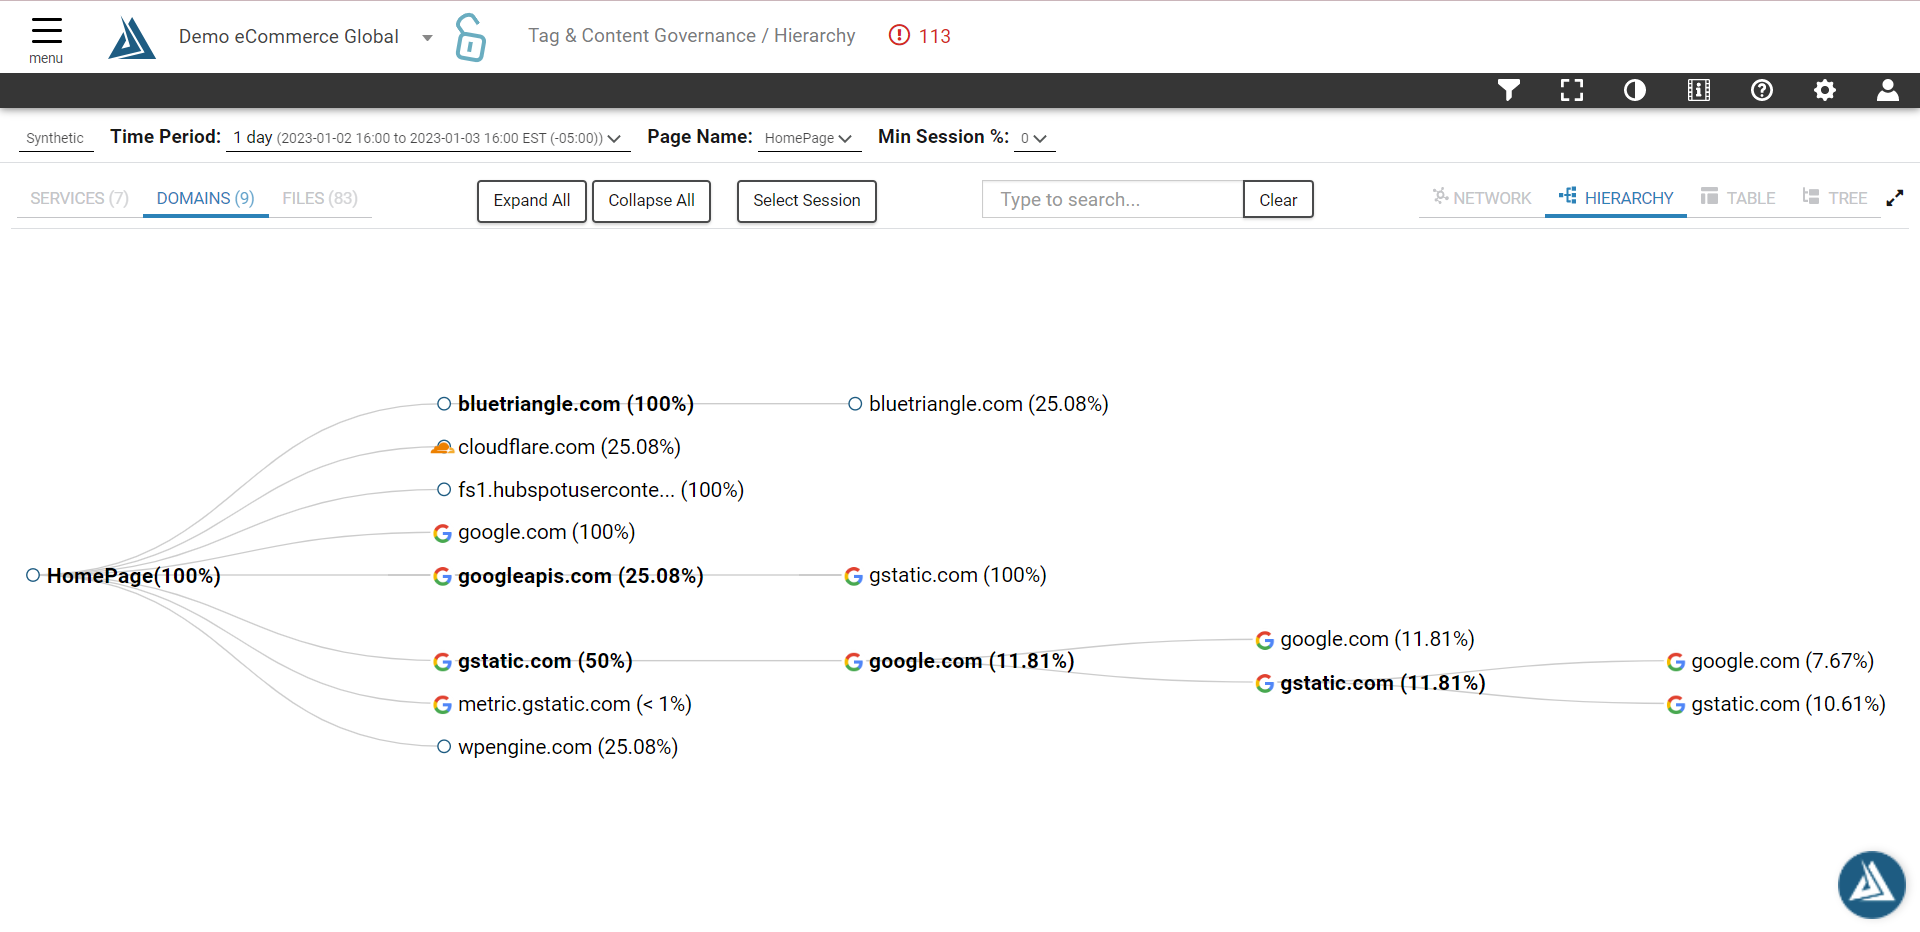Image resolution: width=1920 pixels, height=932 pixels.
Task: Open the Blue Triangle chat bubble
Action: click(x=1872, y=884)
